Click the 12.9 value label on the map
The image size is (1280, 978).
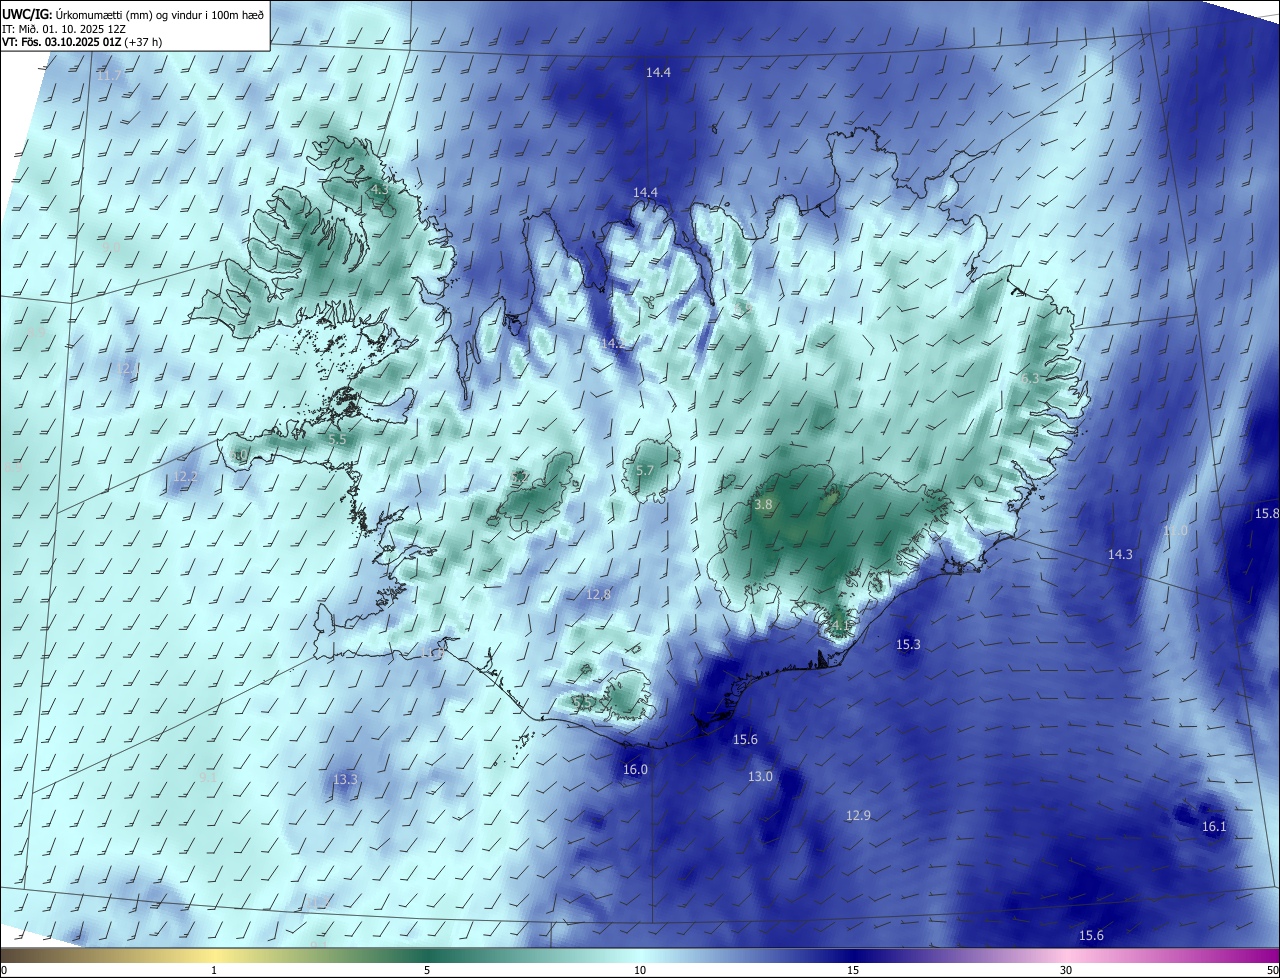pyautogui.click(x=858, y=815)
